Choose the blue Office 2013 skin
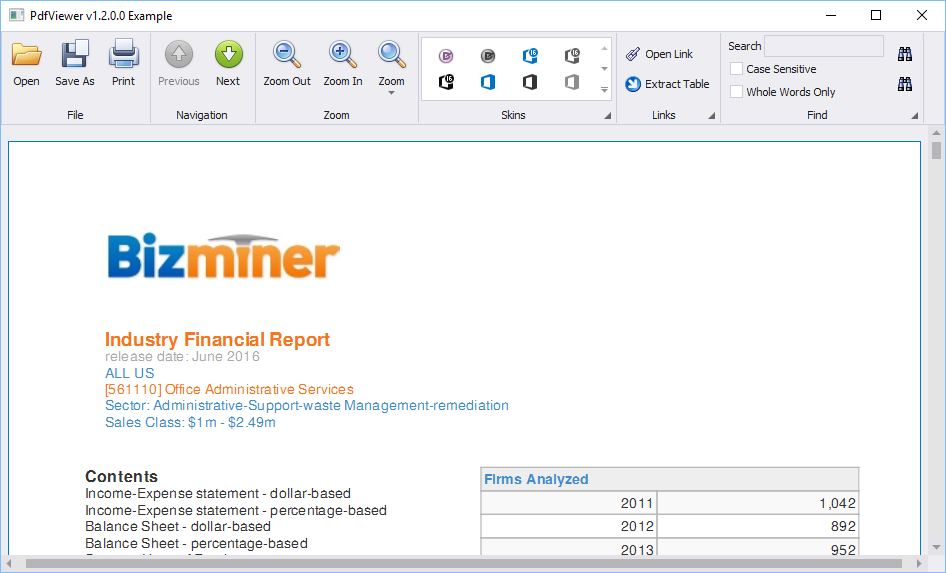The image size is (946, 573). pos(488,82)
